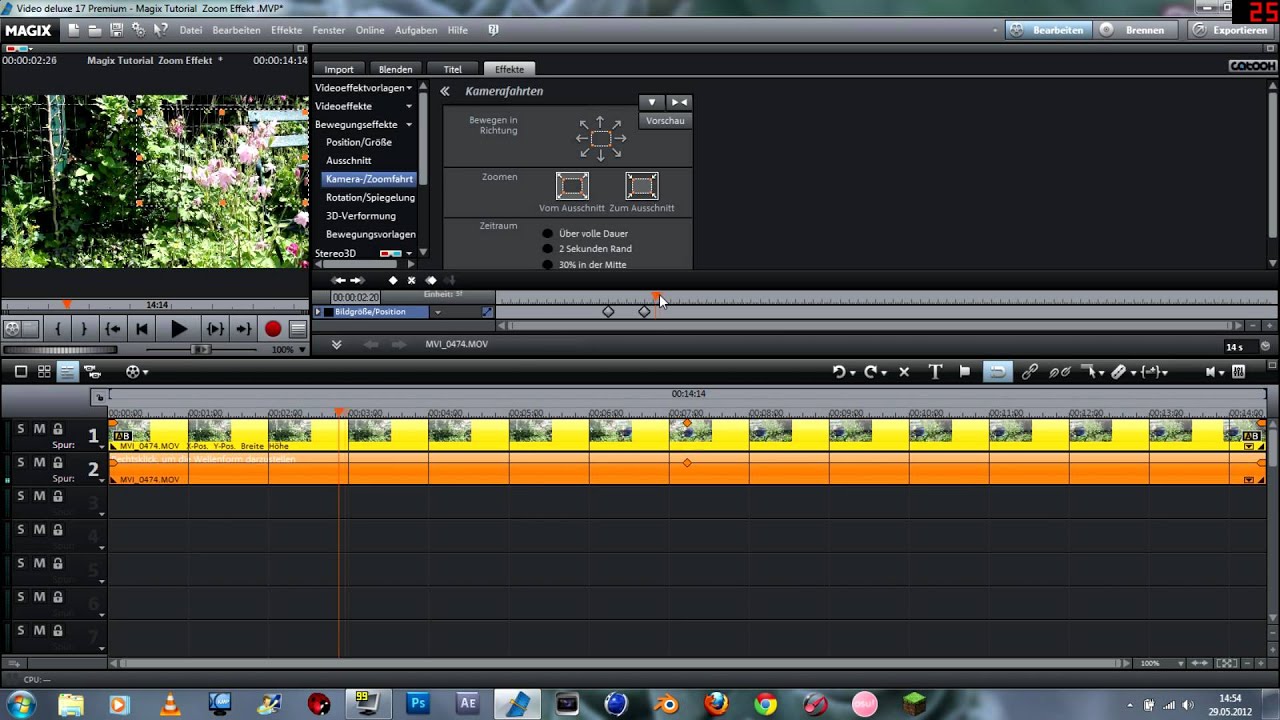The image size is (1280, 720).
Task: Open title editor T icon
Action: click(935, 372)
